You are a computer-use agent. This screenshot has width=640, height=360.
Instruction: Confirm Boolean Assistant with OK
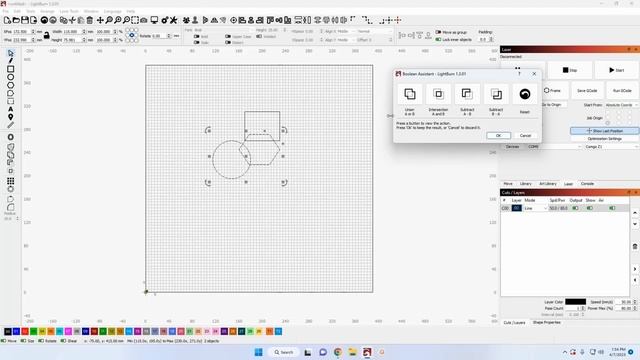(x=498, y=136)
